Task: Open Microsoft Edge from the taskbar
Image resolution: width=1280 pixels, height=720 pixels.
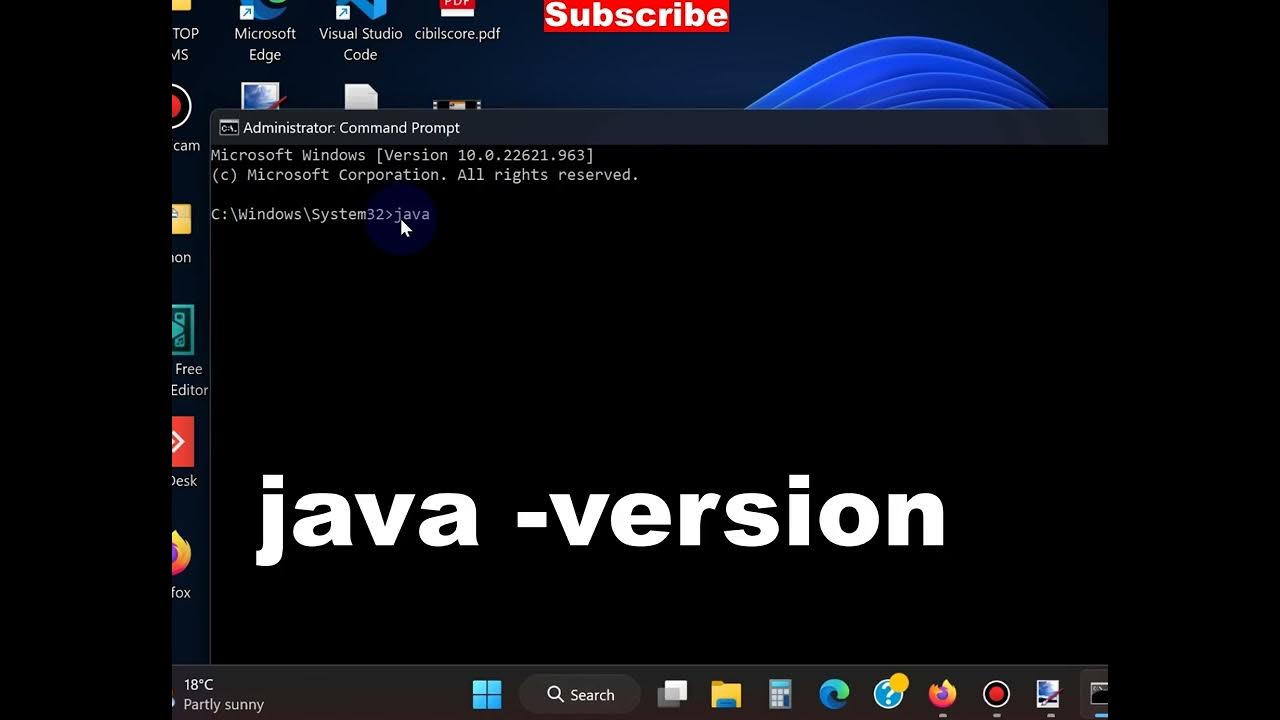Action: [x=834, y=694]
